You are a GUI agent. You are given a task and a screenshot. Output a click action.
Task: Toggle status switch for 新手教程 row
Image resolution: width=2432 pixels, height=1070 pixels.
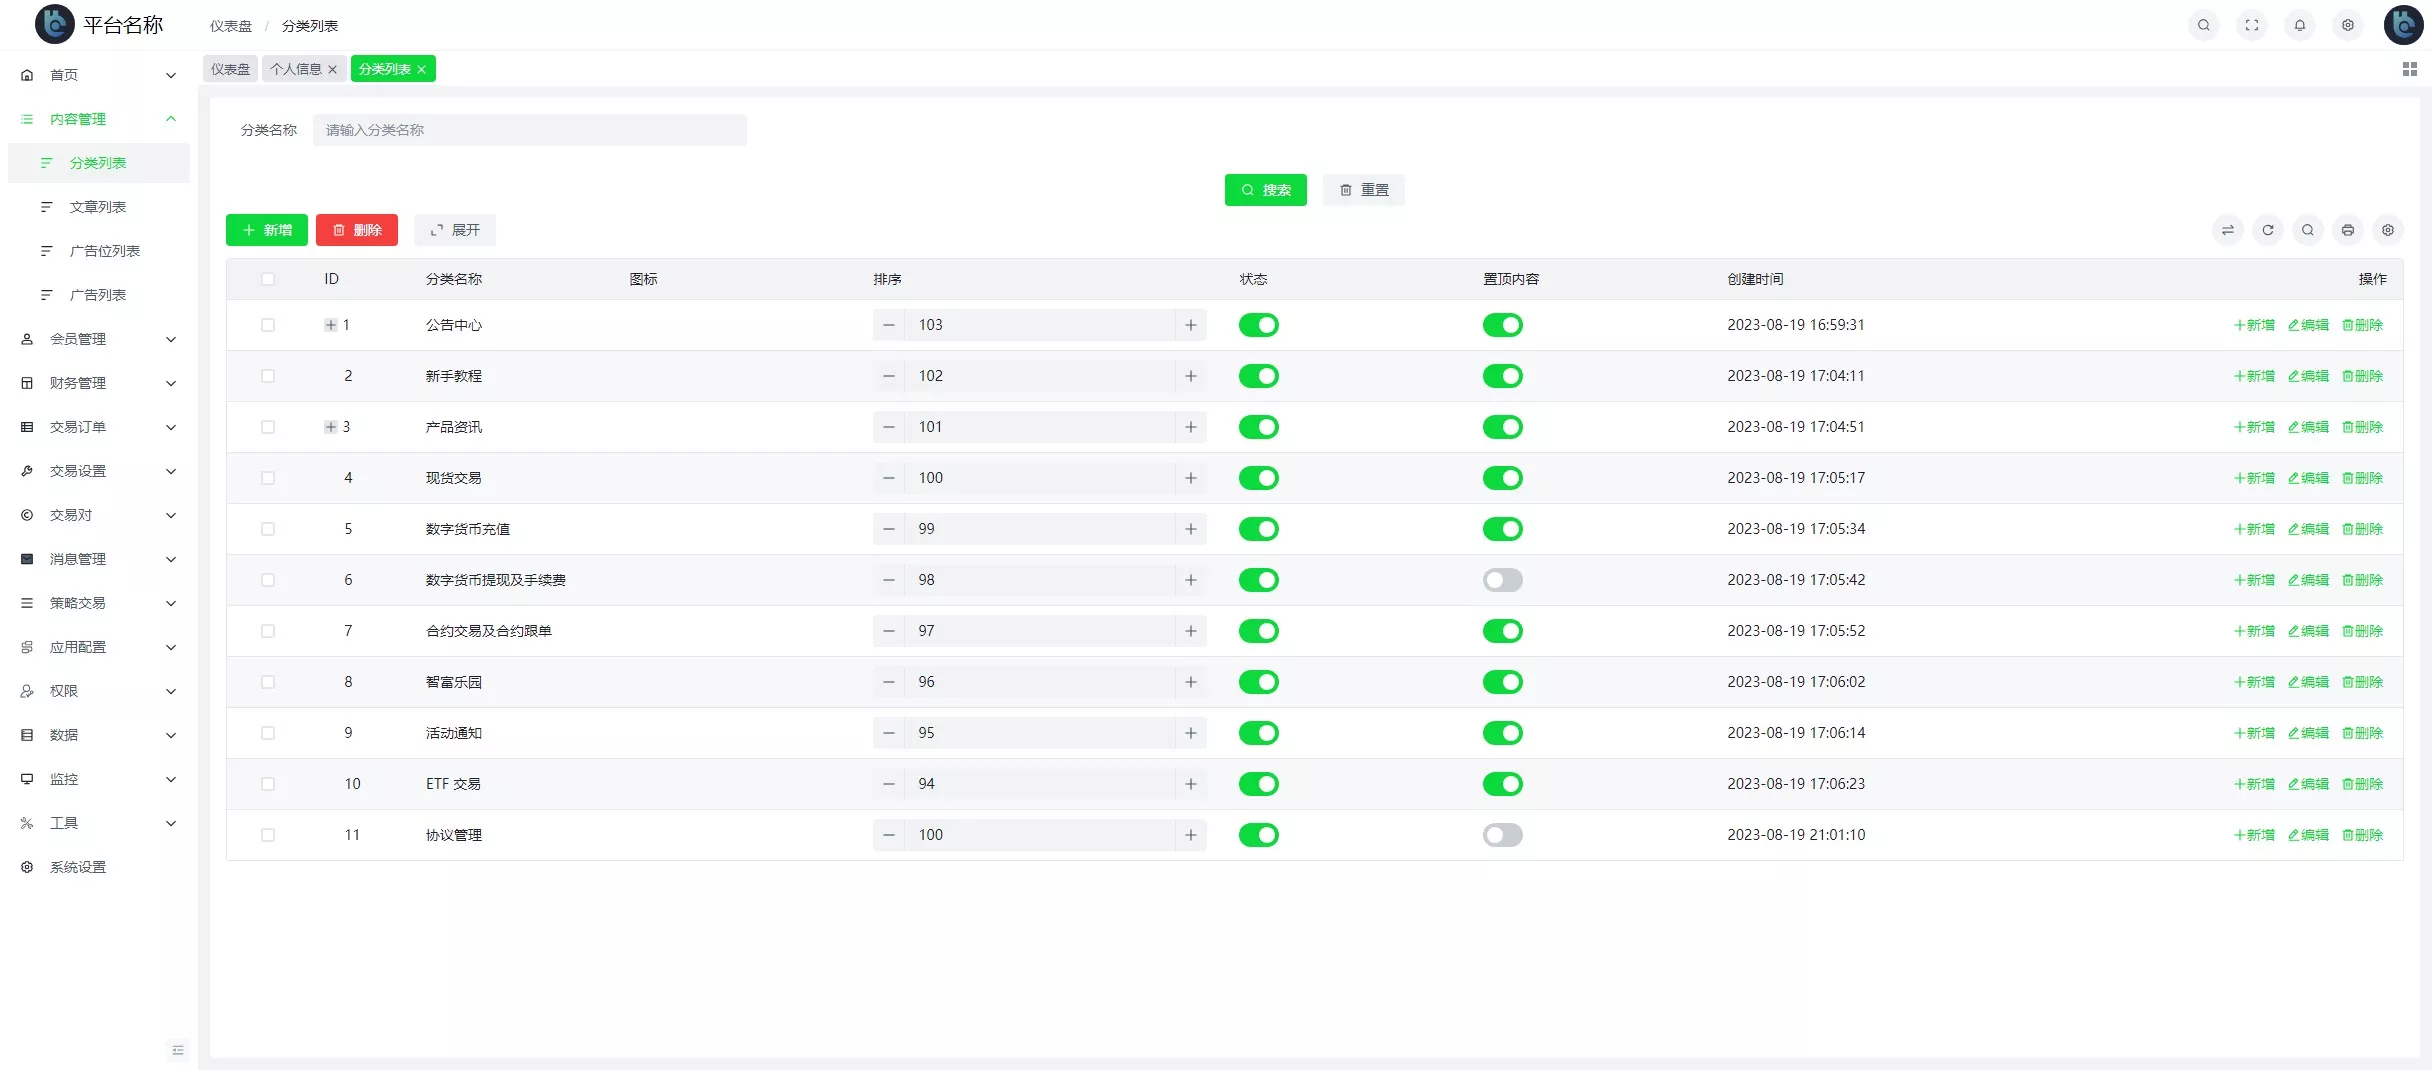pos(1258,376)
